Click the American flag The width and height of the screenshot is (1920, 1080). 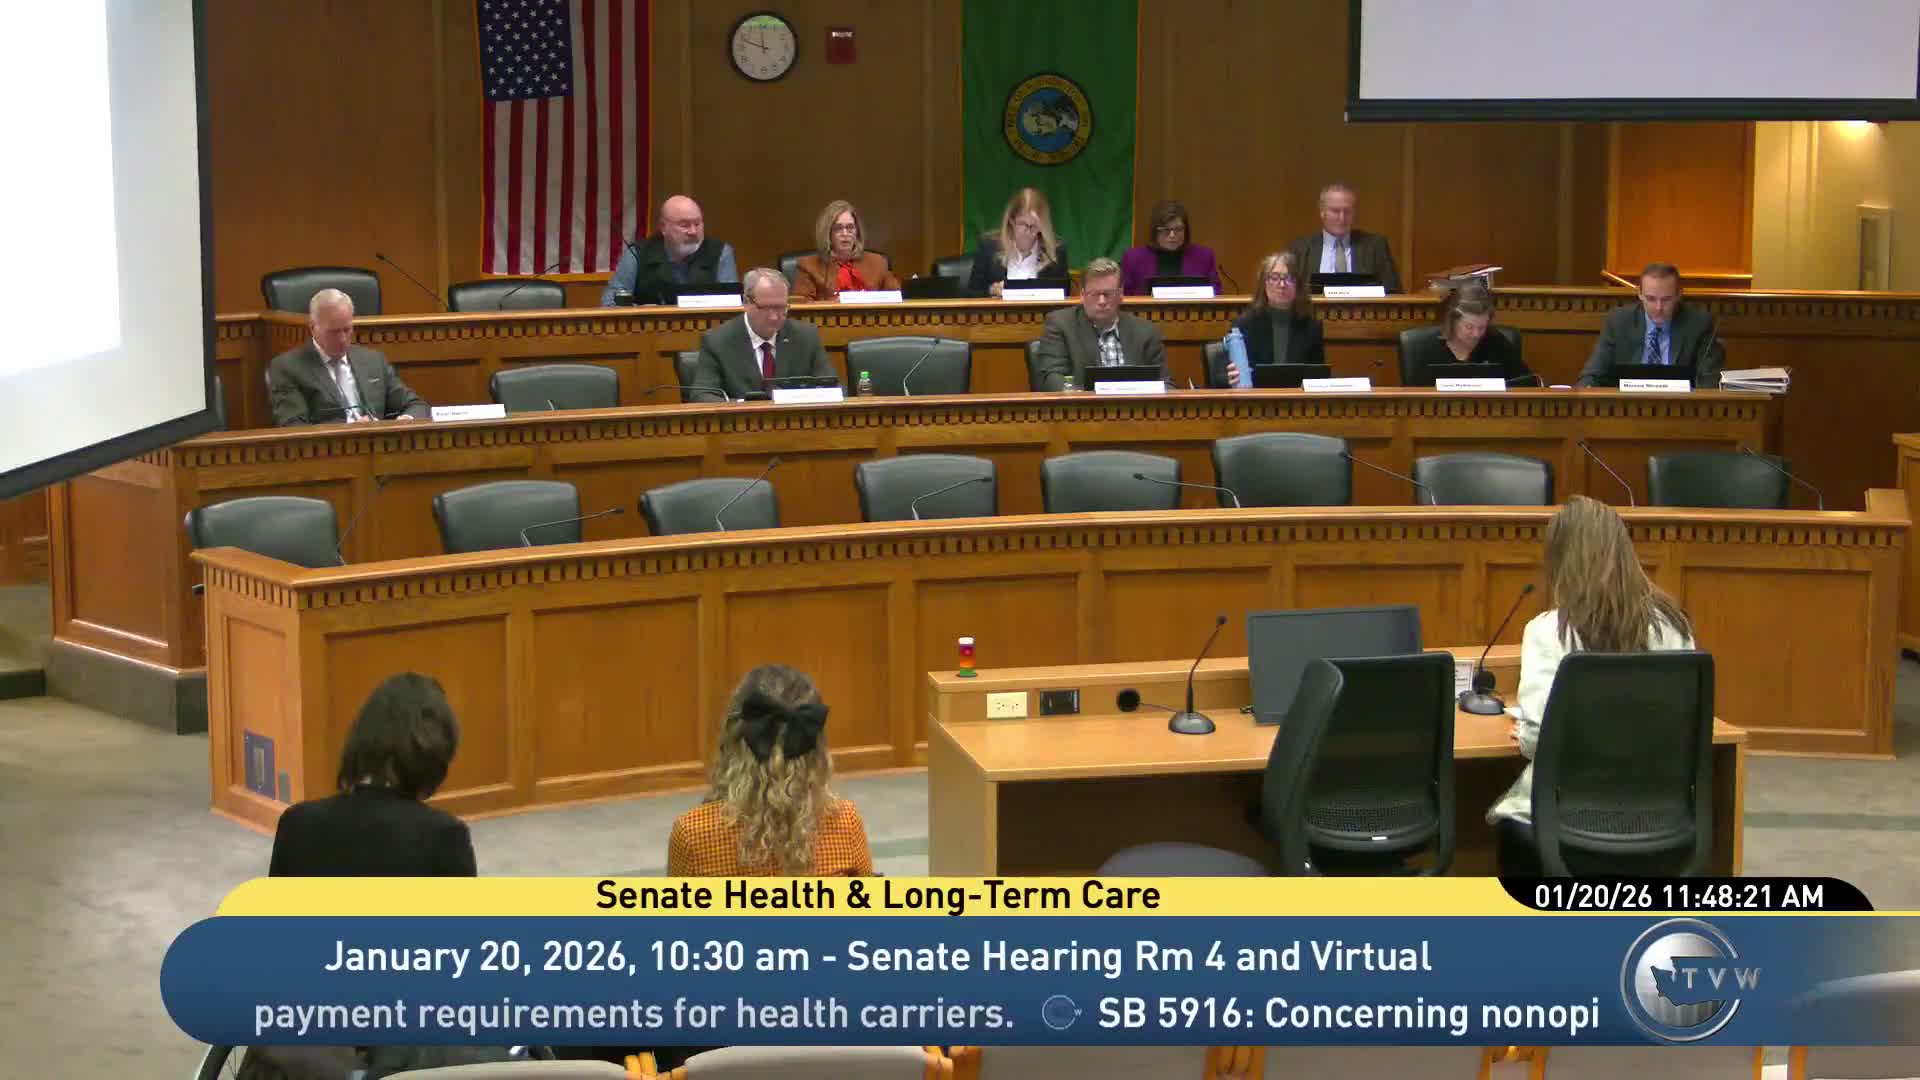click(563, 135)
